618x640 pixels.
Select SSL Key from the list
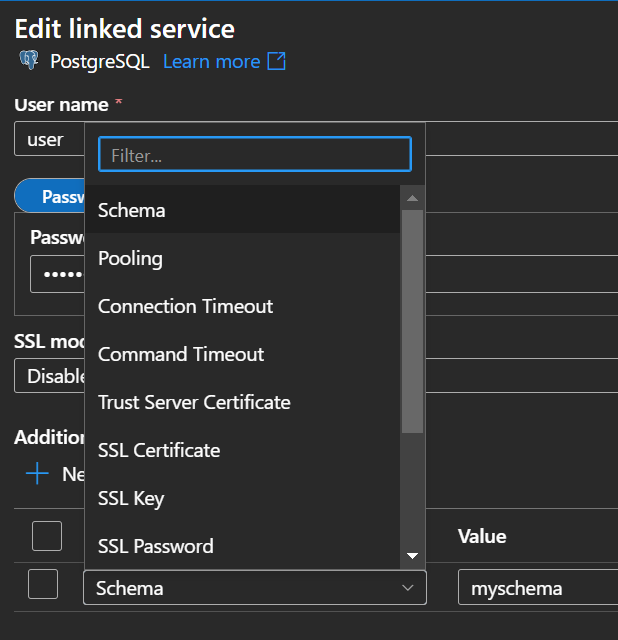click(x=242, y=498)
